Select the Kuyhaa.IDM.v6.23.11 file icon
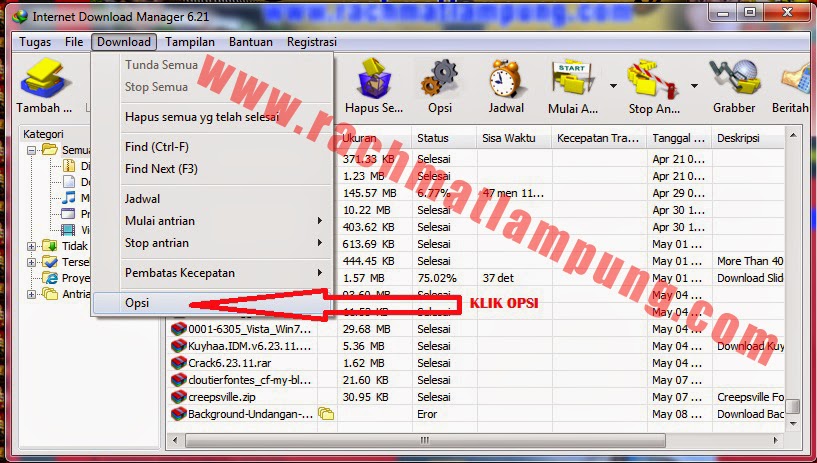The image size is (817, 463). (x=179, y=346)
